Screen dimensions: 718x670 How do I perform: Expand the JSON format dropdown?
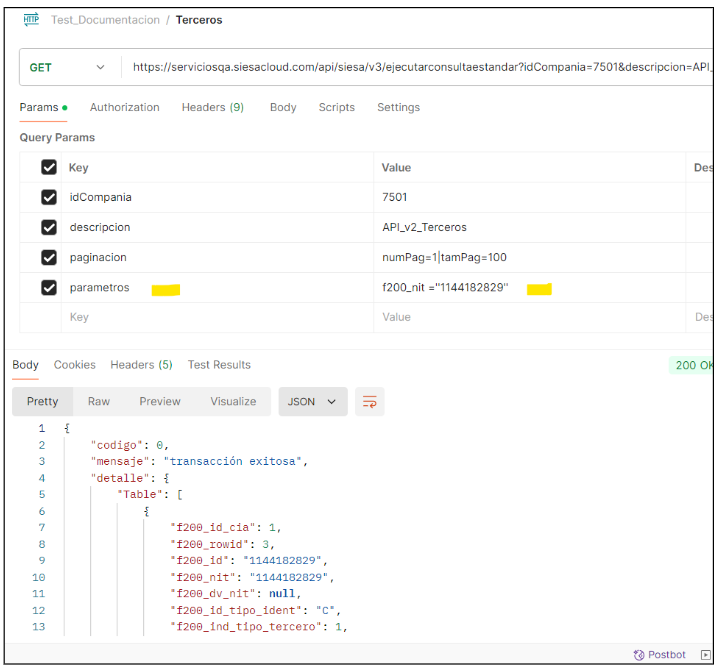313,402
